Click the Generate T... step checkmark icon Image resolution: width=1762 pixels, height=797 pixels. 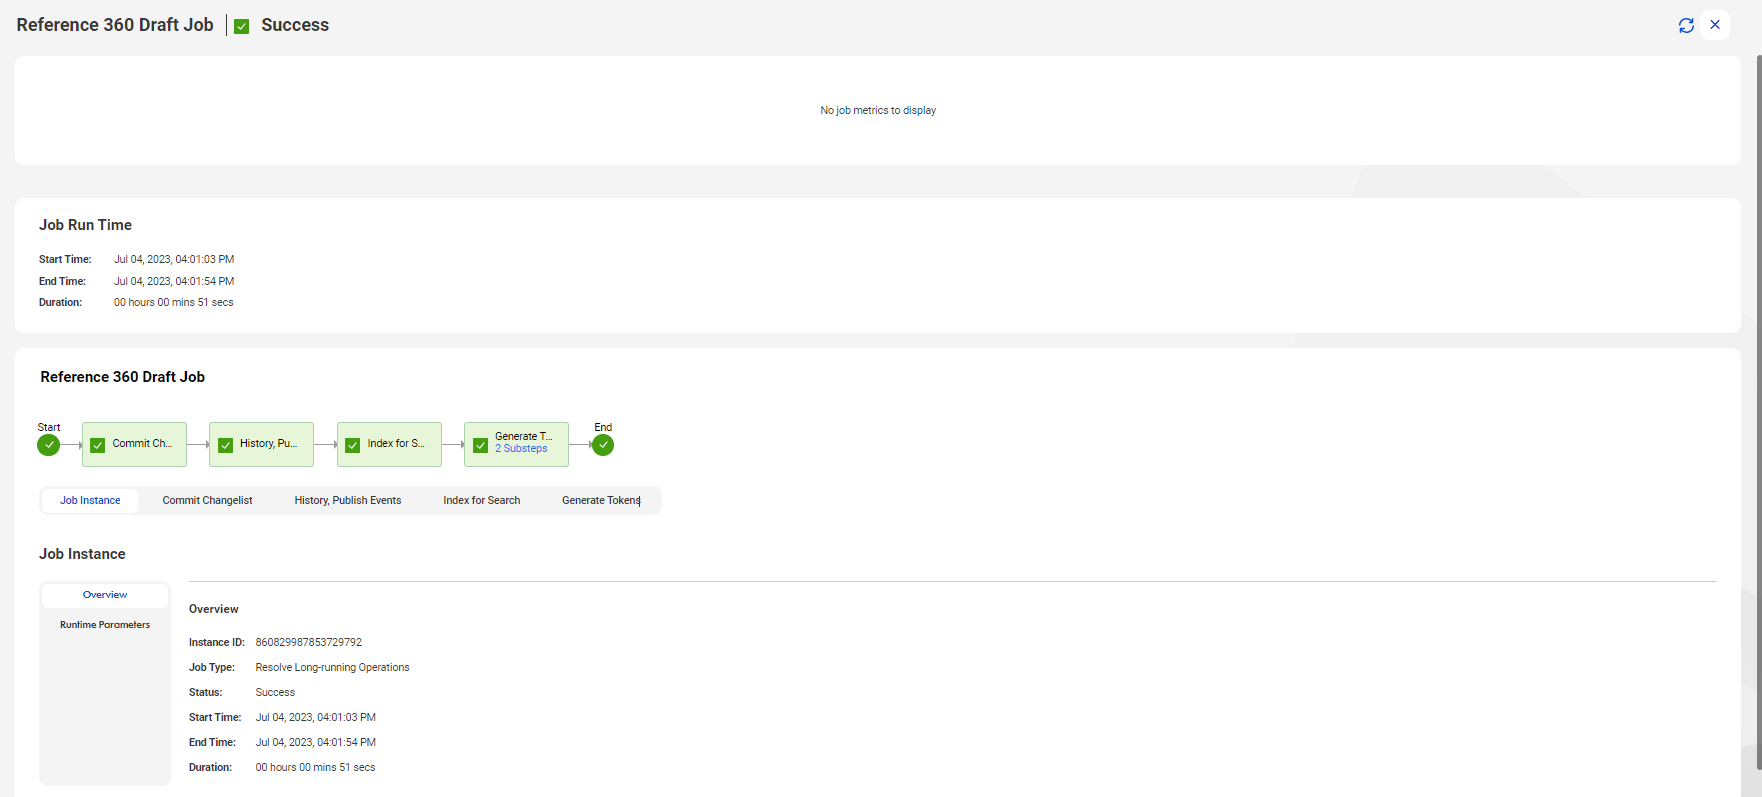(x=481, y=445)
